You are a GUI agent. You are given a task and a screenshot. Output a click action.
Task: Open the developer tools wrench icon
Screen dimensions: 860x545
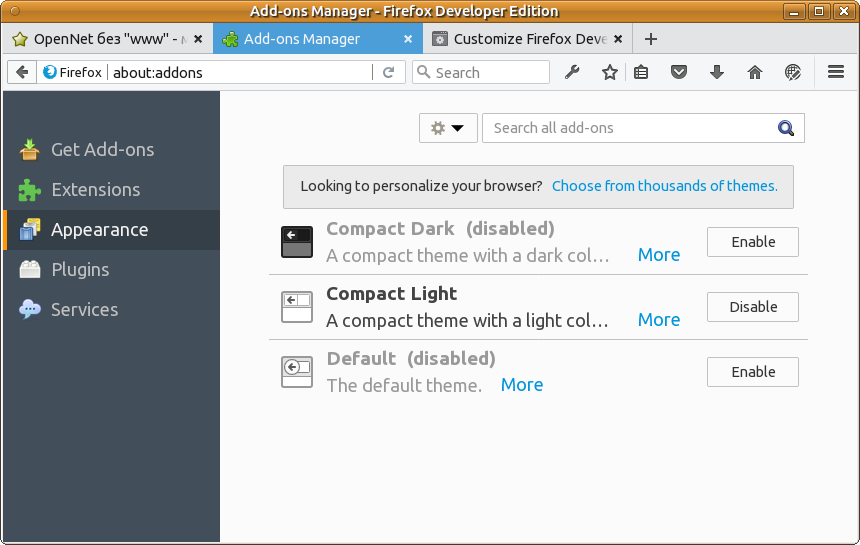[573, 72]
